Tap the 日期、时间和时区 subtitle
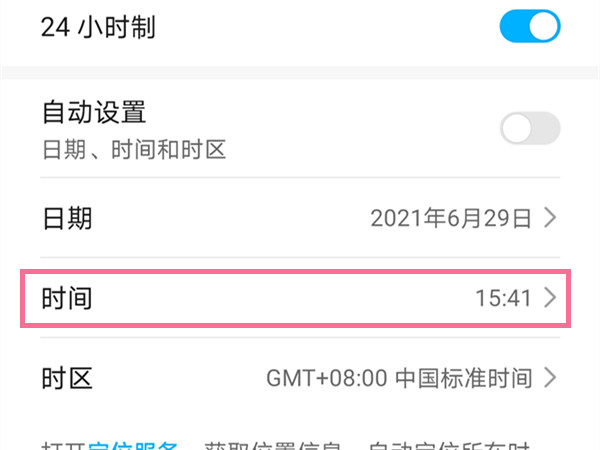 [x=133, y=150]
